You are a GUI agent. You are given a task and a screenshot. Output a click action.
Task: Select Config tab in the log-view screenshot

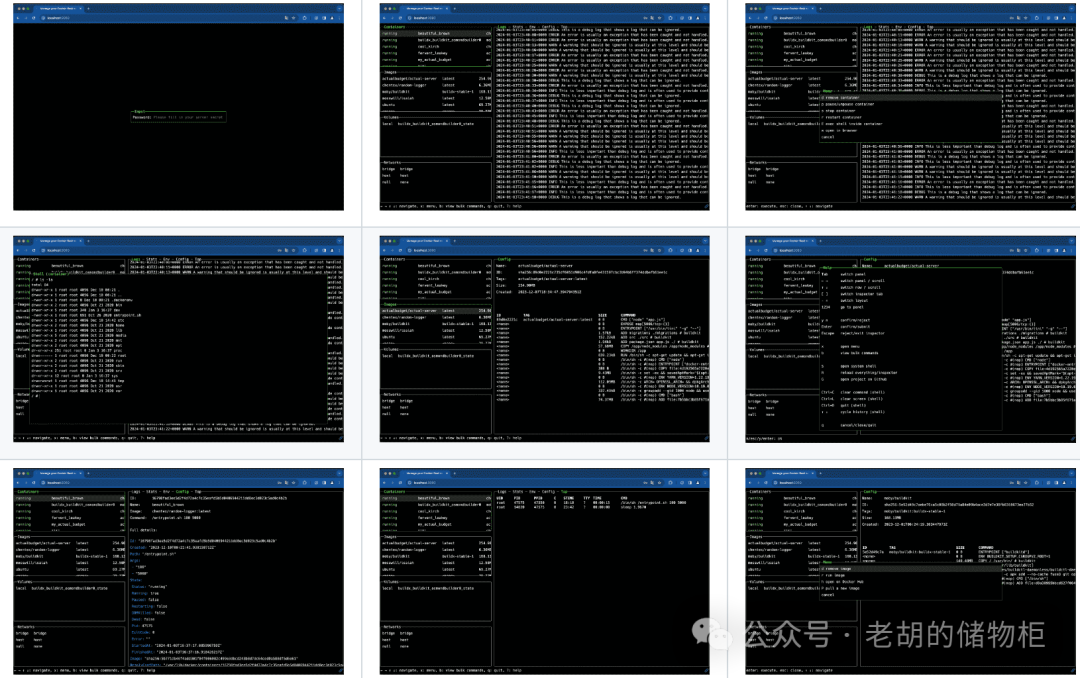coord(548,27)
